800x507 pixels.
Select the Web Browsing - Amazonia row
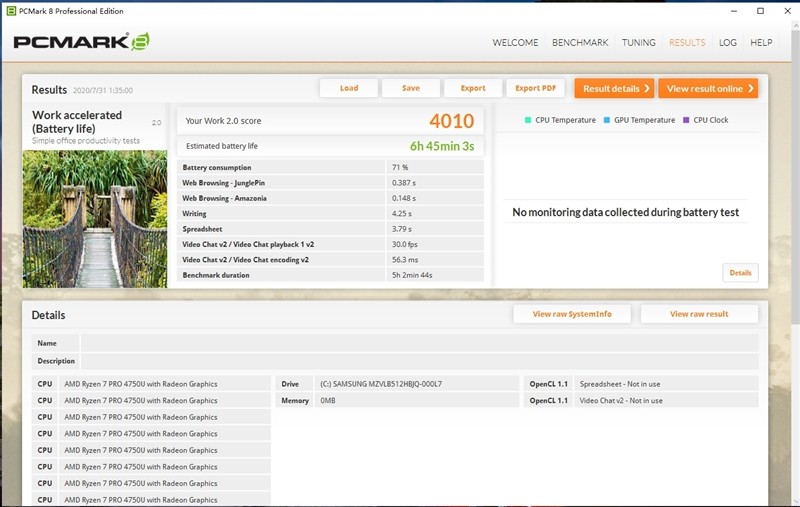coord(330,198)
